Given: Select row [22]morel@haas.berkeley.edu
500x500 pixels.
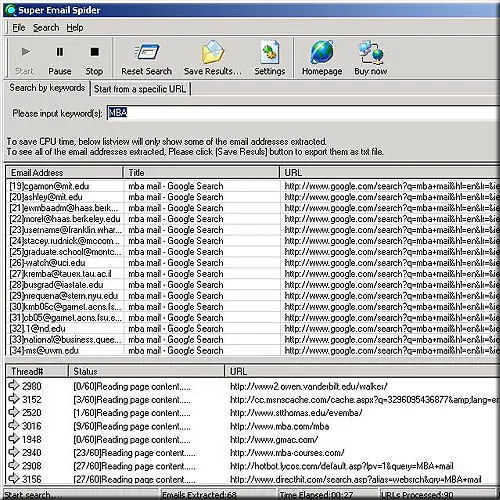Looking at the screenshot, I should click(x=252, y=219).
